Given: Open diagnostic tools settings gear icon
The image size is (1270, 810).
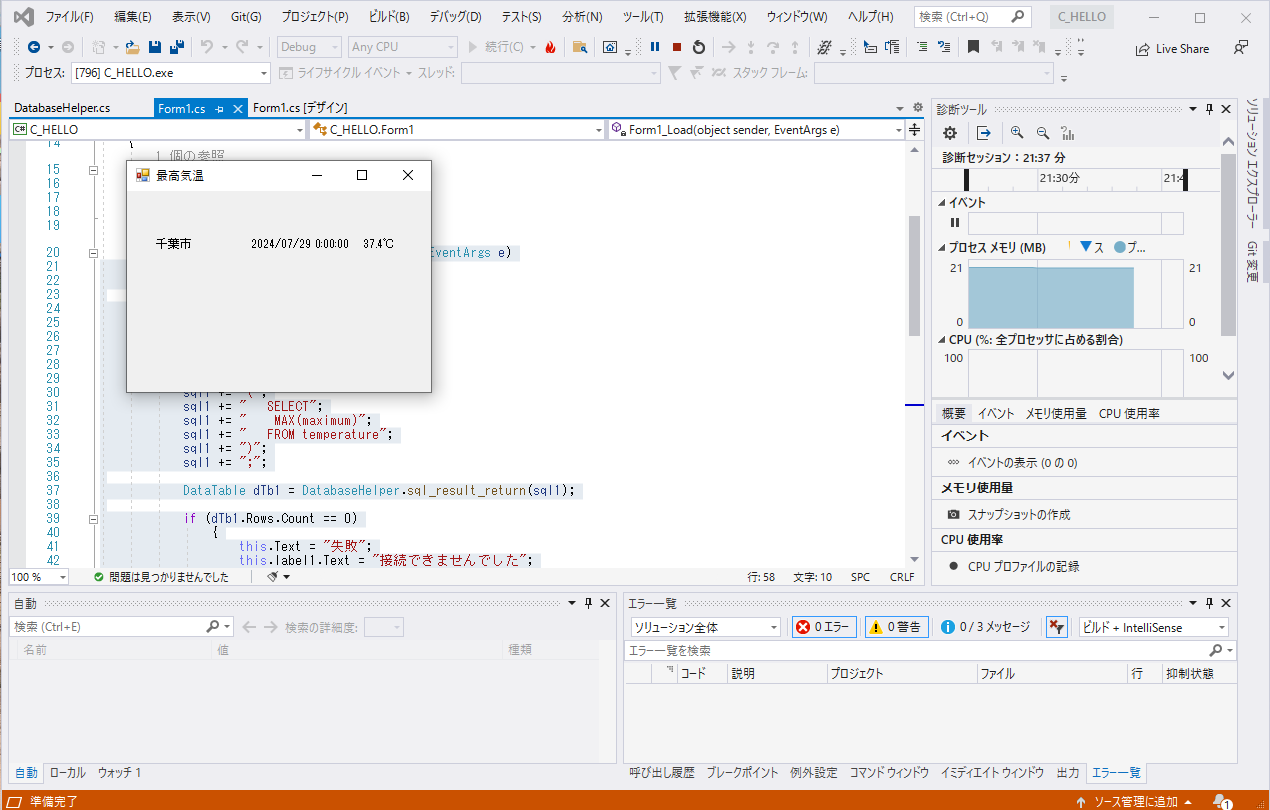Looking at the screenshot, I should click(x=950, y=133).
